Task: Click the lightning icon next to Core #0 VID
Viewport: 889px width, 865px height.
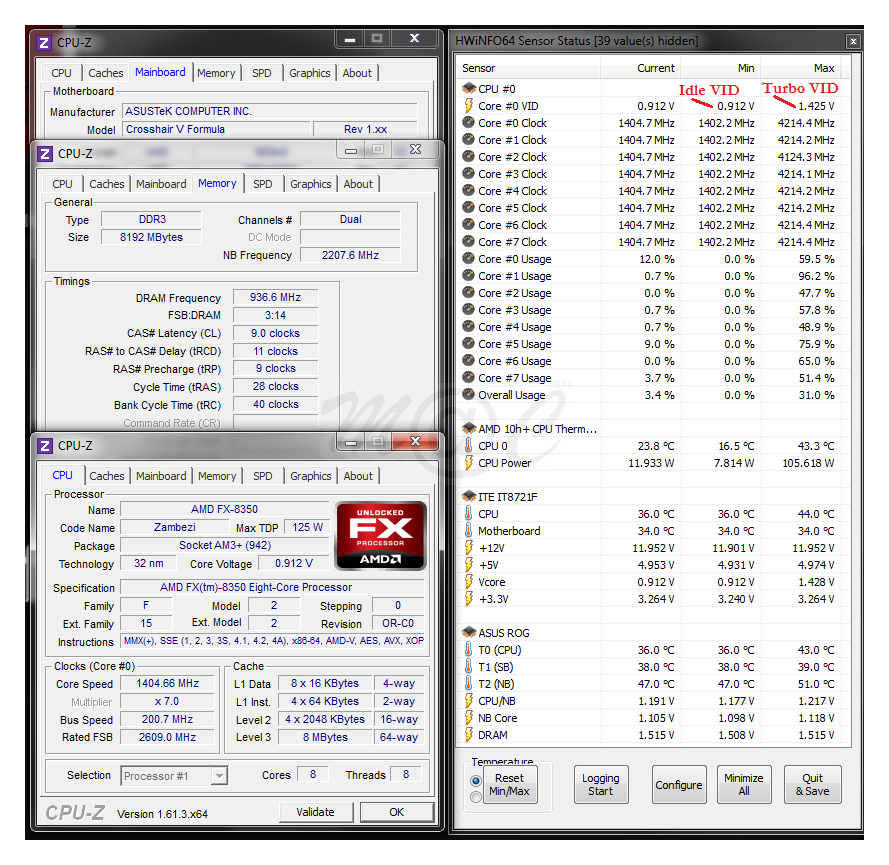Action: point(468,106)
